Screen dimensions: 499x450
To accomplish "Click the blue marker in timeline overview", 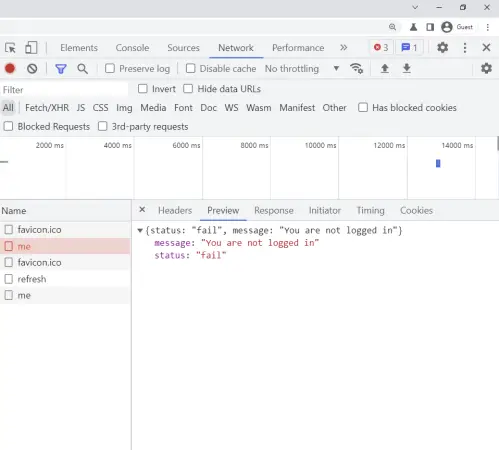I will (438, 163).
